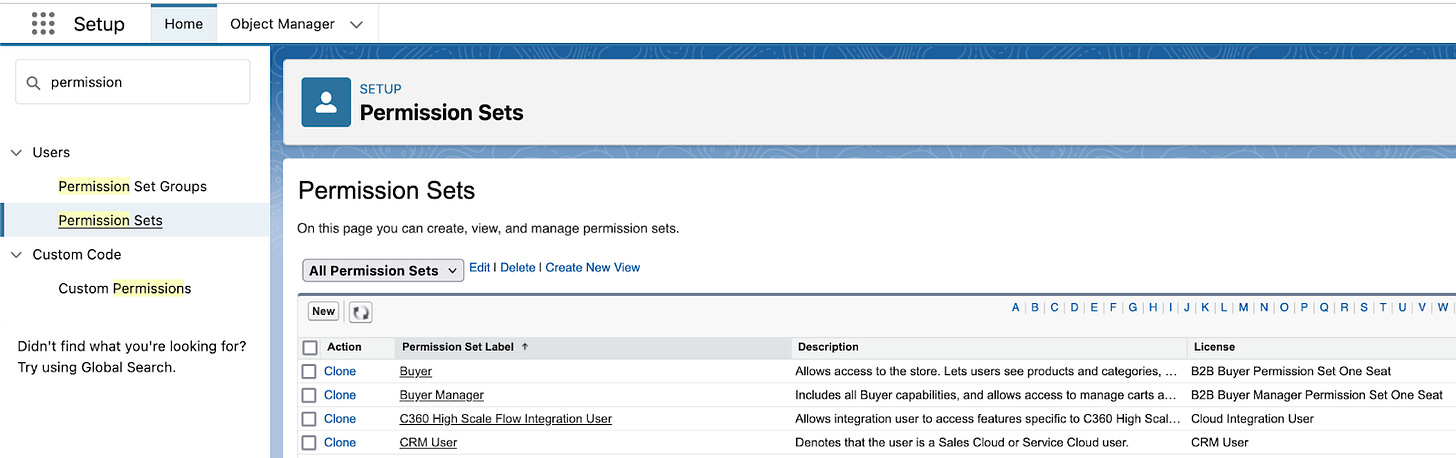Filter list by letter U
Screen dimensions: 1456x458
1402,308
